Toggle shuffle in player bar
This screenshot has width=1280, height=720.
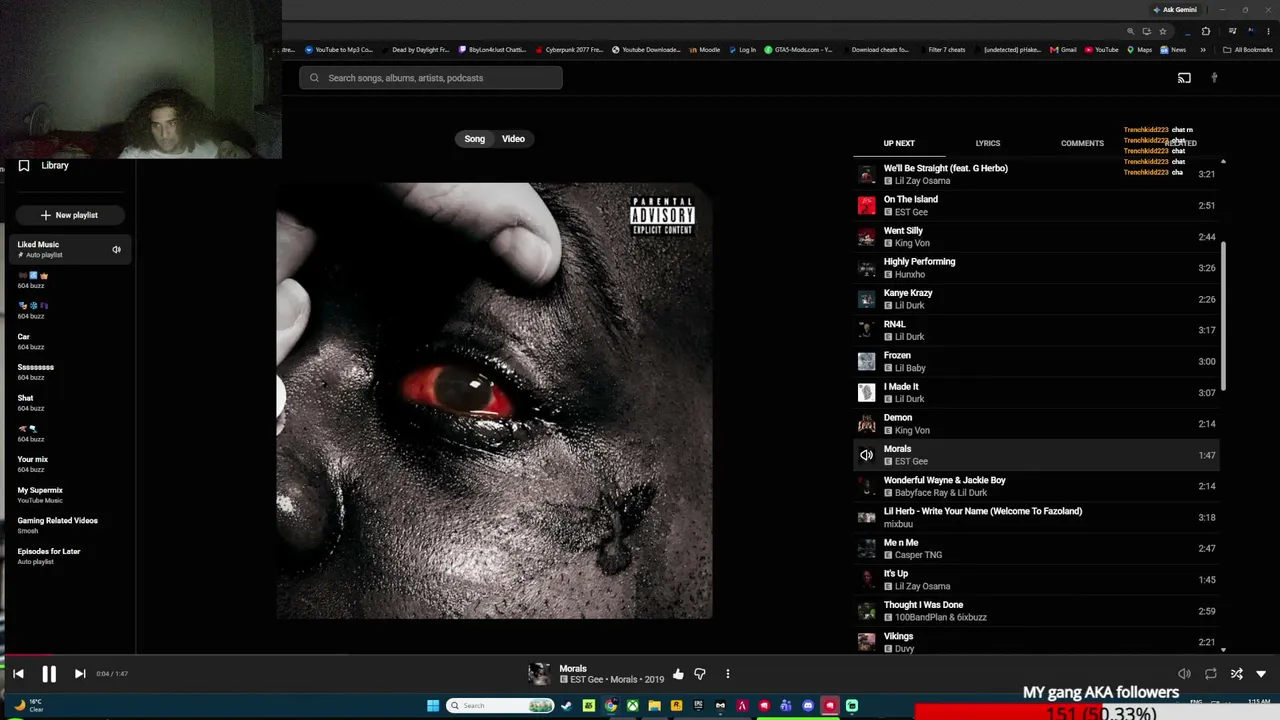(x=1236, y=674)
